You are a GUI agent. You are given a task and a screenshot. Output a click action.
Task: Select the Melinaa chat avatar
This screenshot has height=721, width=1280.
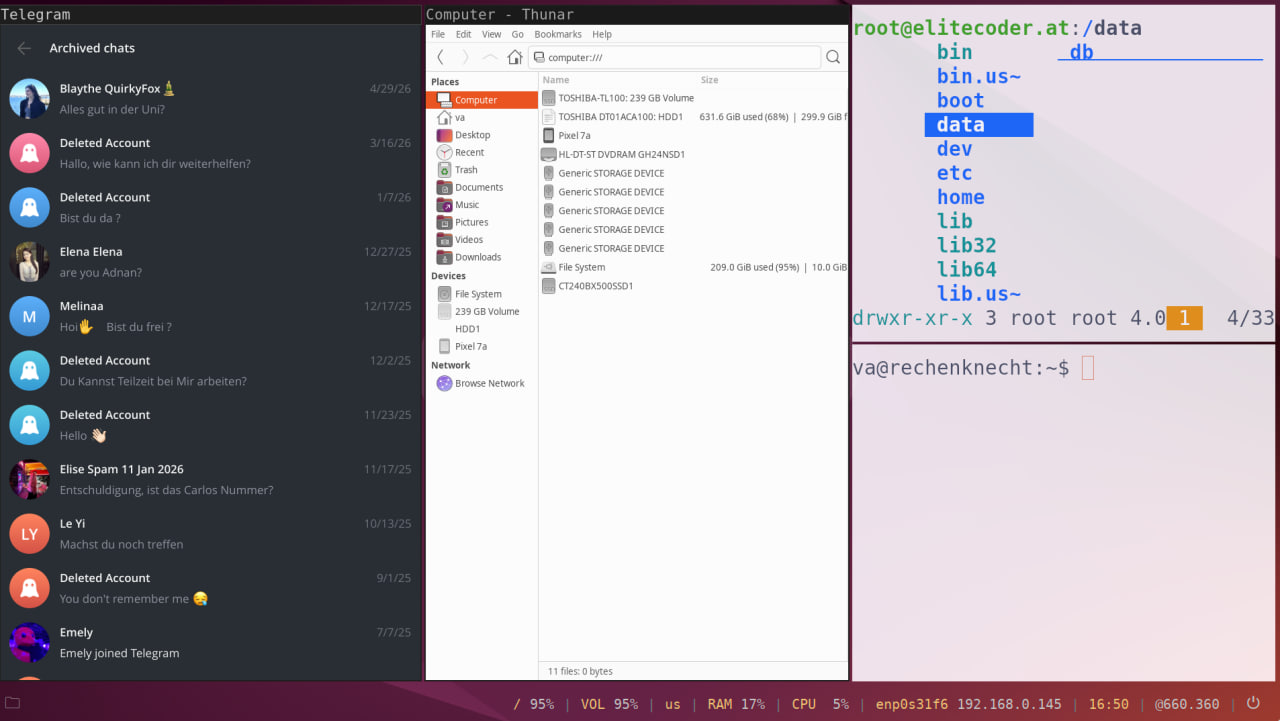[x=30, y=316]
